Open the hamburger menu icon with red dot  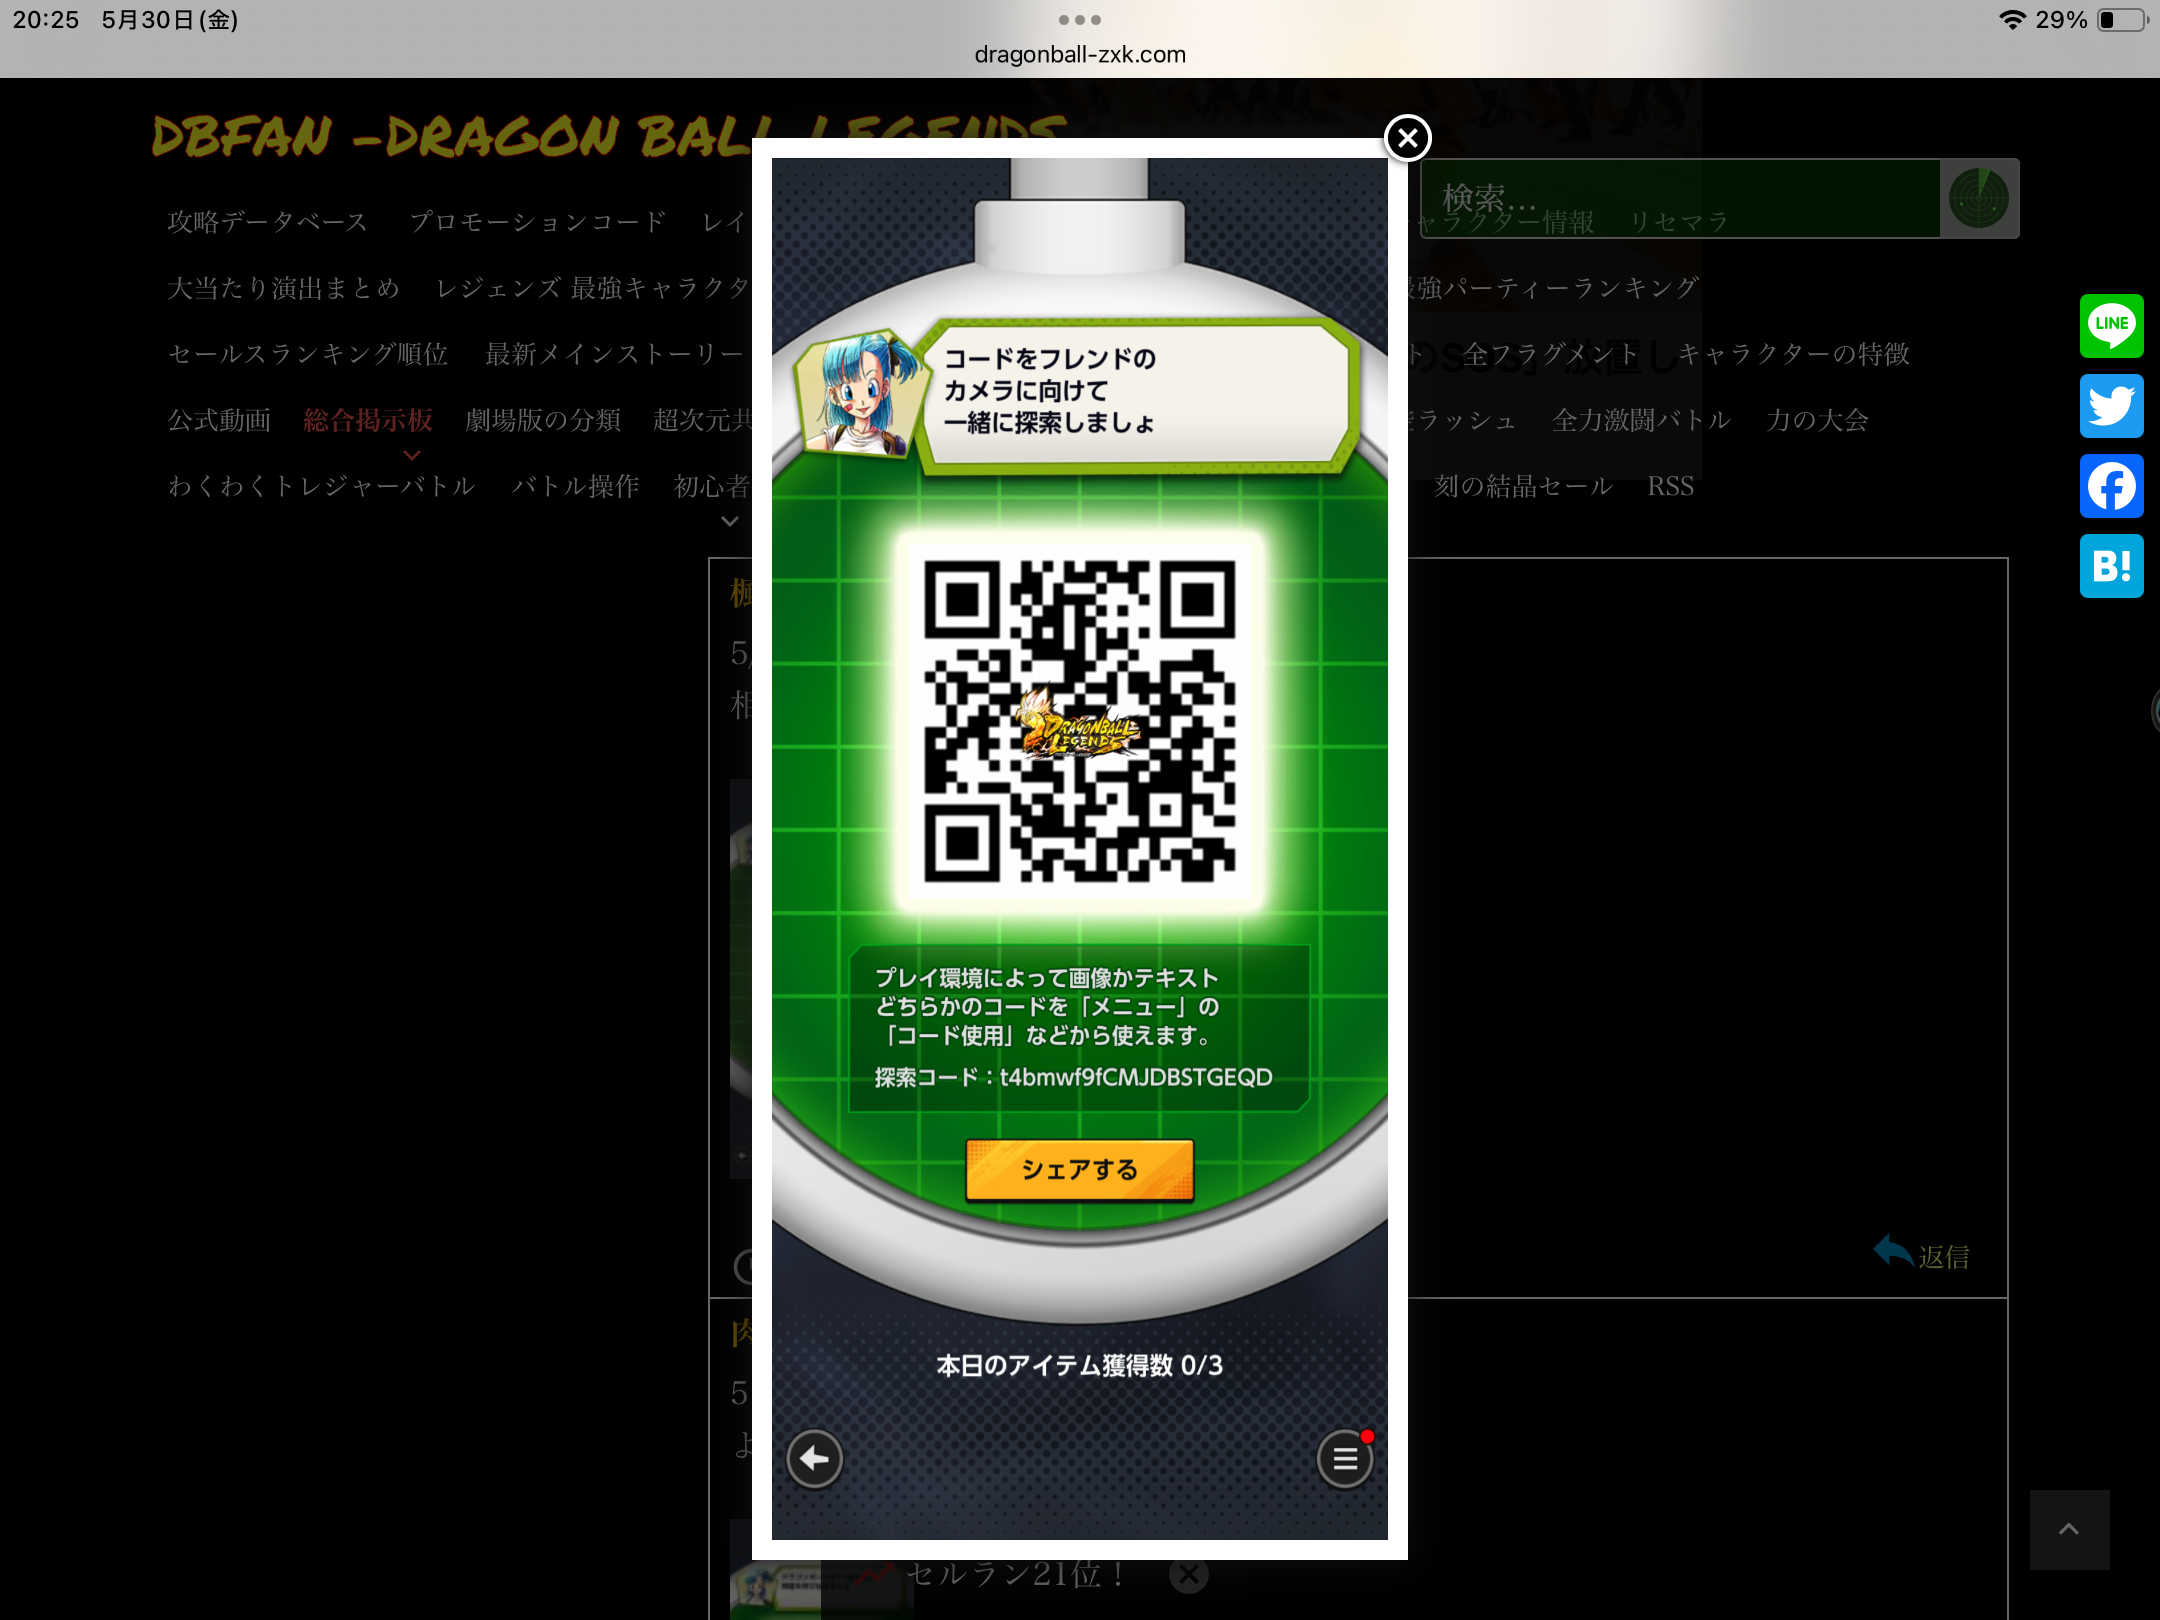tap(1344, 1459)
